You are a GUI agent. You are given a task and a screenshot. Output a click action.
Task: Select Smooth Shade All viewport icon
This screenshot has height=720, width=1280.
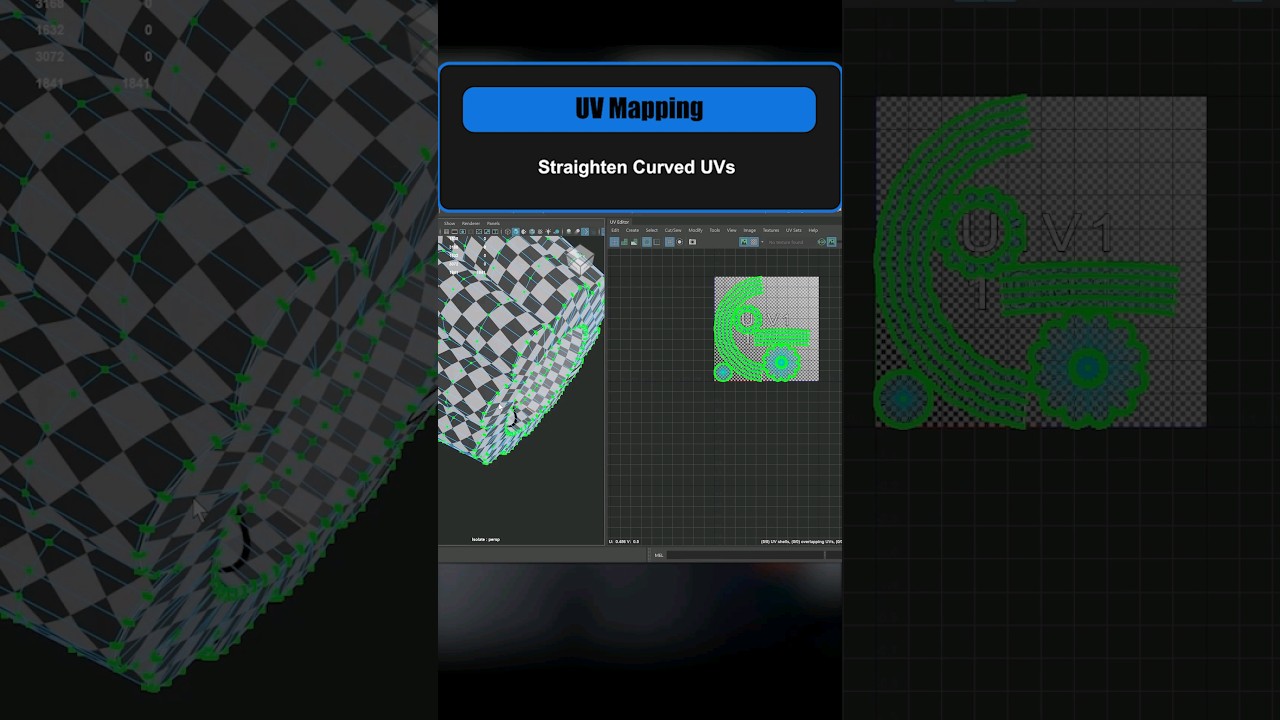pos(516,232)
